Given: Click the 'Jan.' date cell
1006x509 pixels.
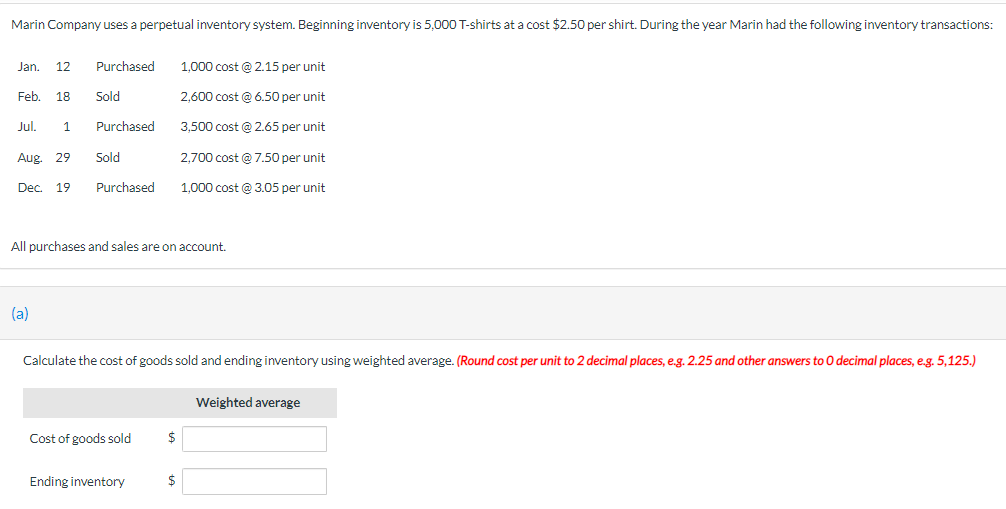Looking at the screenshot, I should tap(28, 67).
